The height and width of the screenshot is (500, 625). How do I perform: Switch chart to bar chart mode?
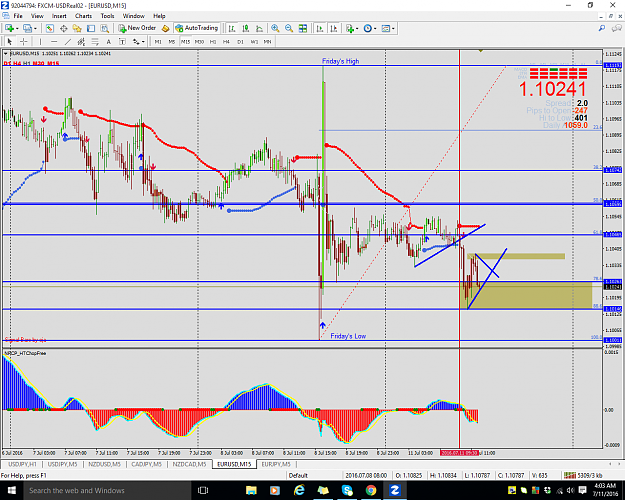point(232,28)
